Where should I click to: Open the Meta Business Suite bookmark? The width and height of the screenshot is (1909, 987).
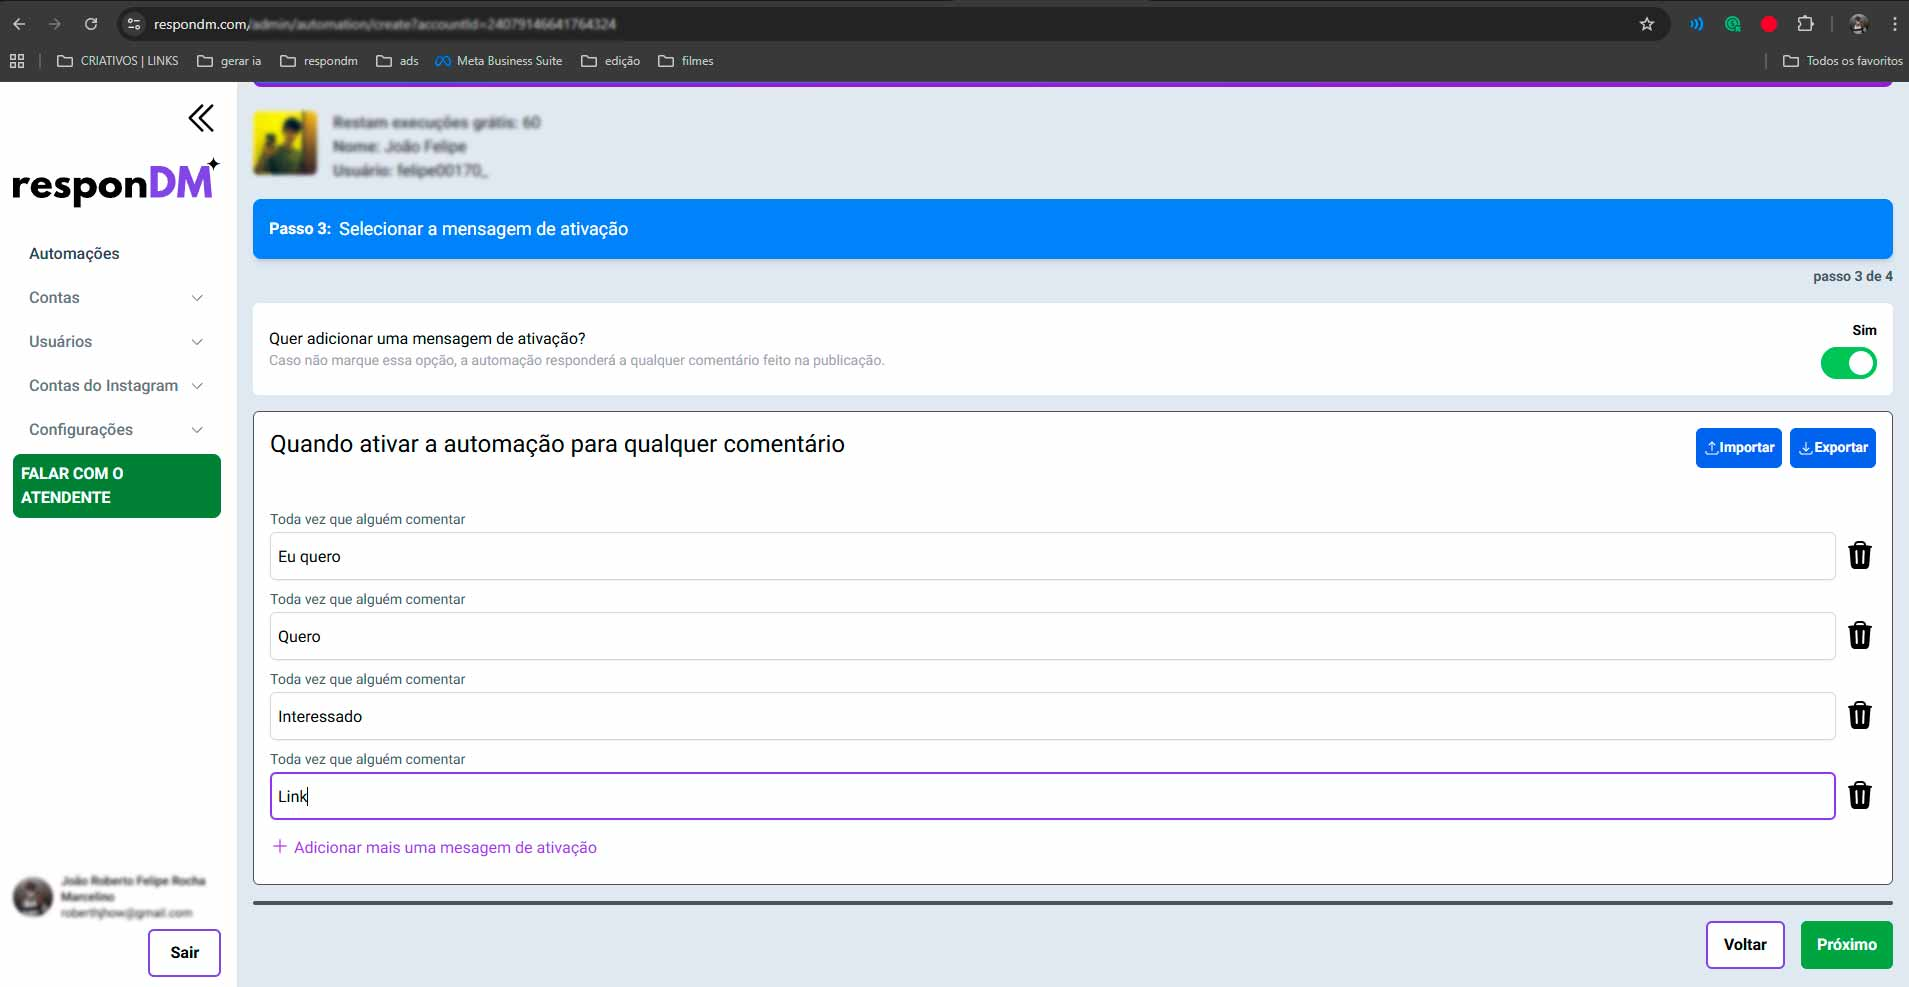pyautogui.click(x=498, y=61)
